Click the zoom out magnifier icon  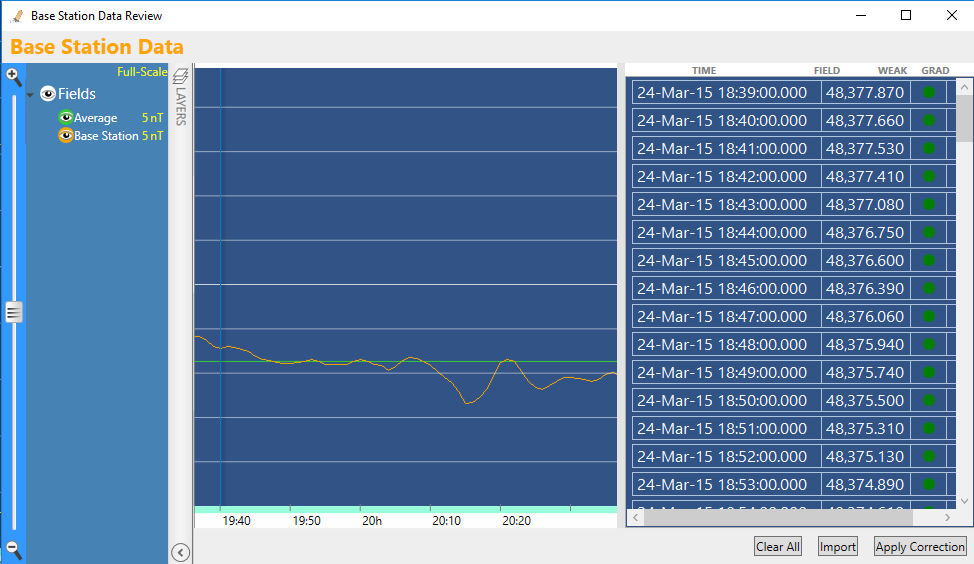click(13, 549)
